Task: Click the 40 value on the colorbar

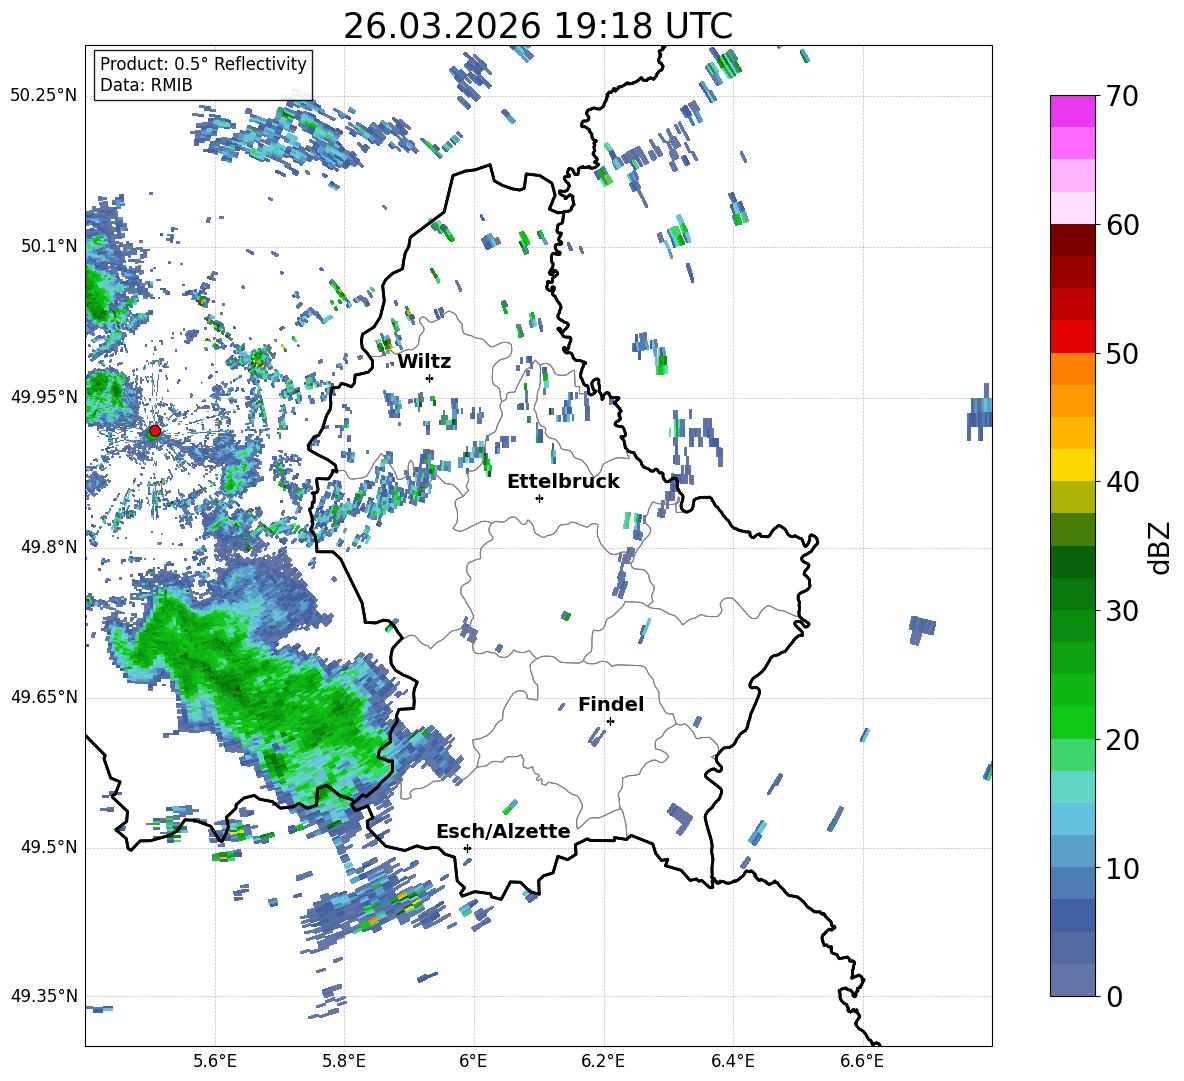Action: 1121,482
